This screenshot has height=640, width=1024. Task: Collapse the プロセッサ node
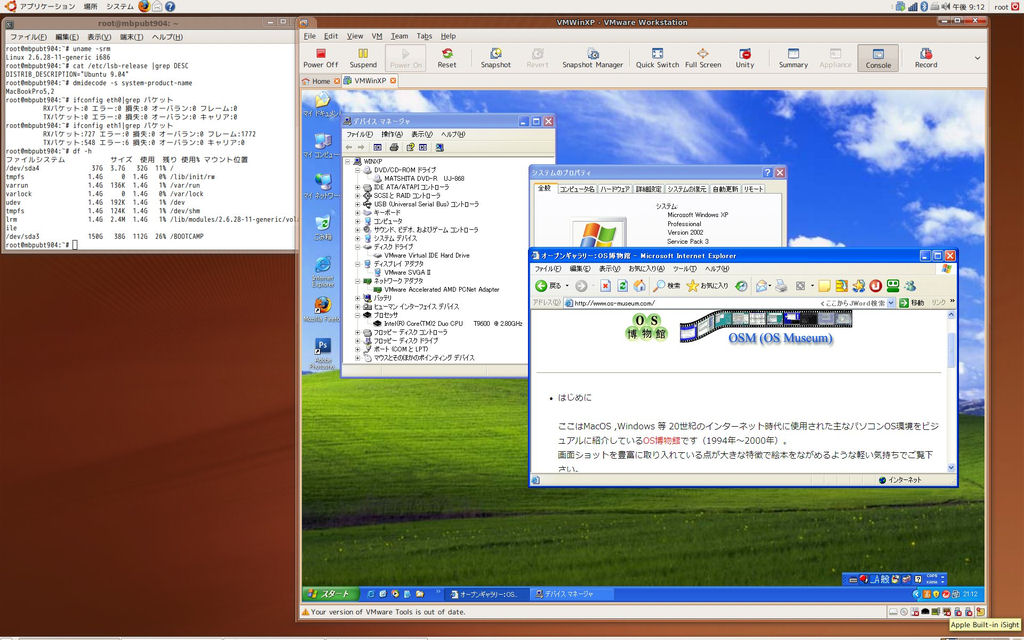click(357, 315)
